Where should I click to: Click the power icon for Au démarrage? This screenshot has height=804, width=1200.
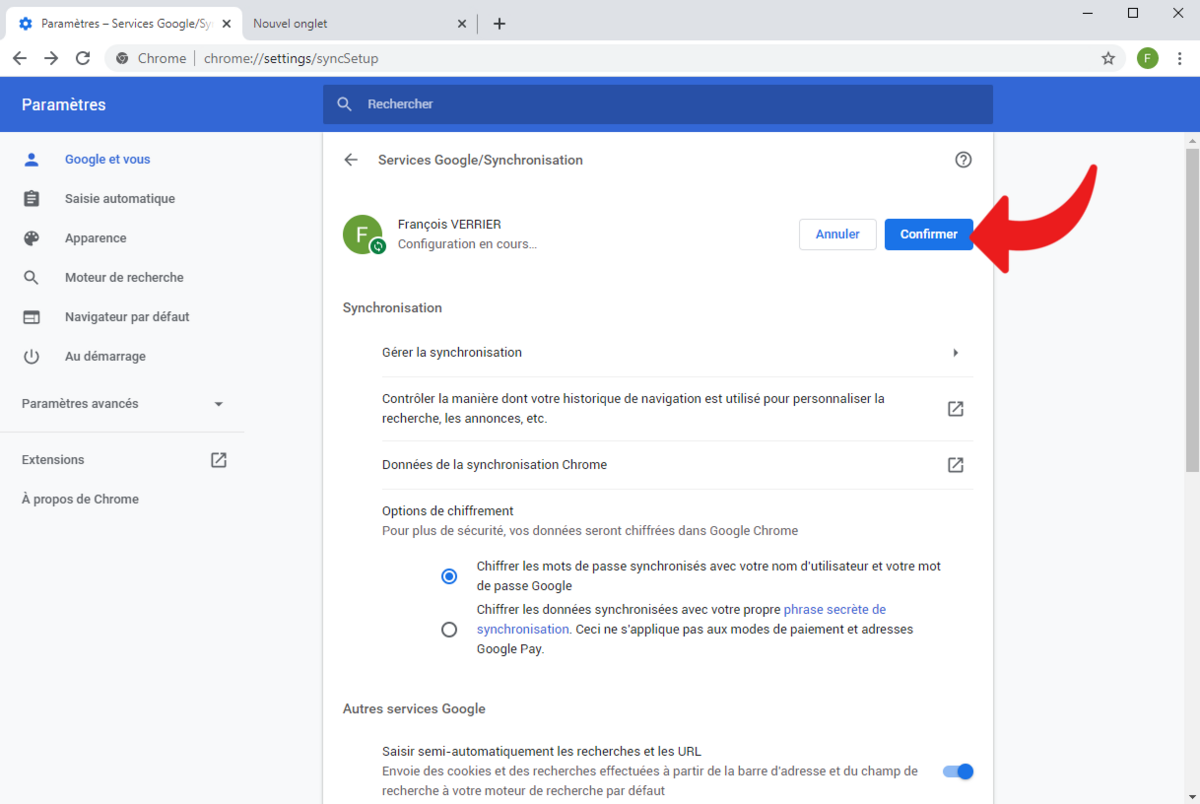coord(32,356)
